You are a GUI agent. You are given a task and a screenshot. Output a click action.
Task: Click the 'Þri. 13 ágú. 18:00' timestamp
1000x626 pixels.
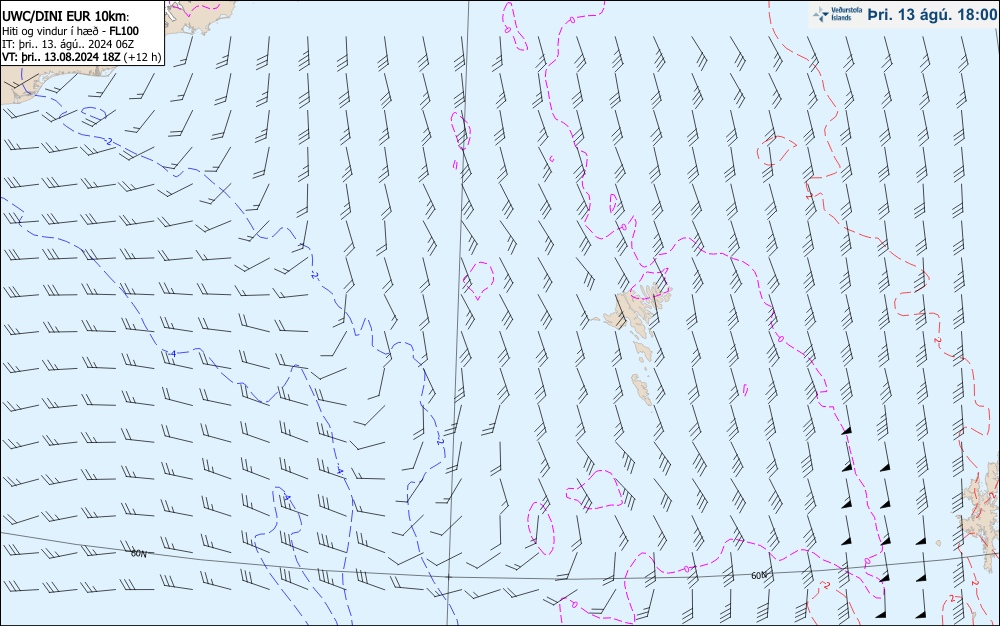[x=932, y=14]
